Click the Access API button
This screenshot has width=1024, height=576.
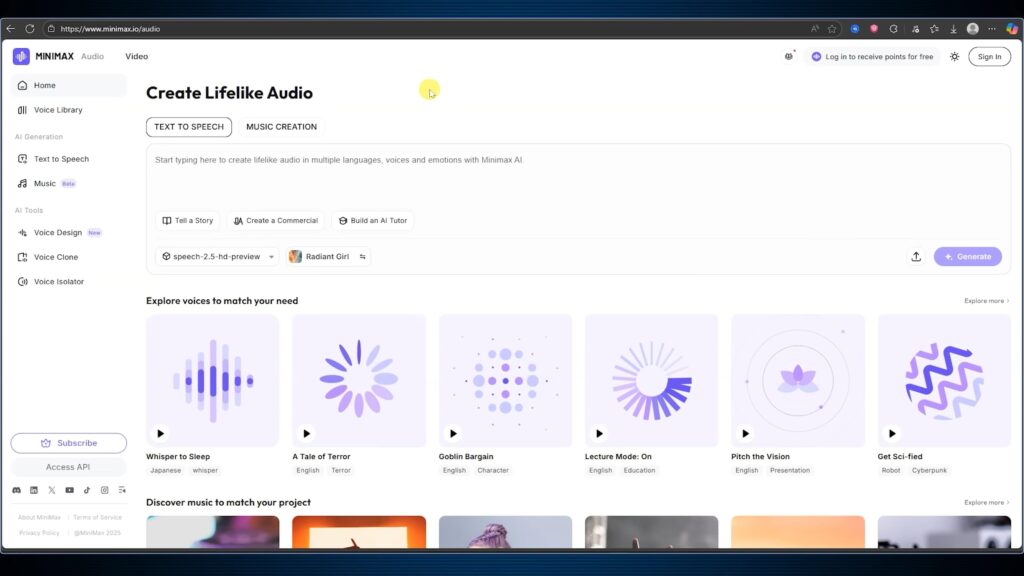(x=69, y=467)
